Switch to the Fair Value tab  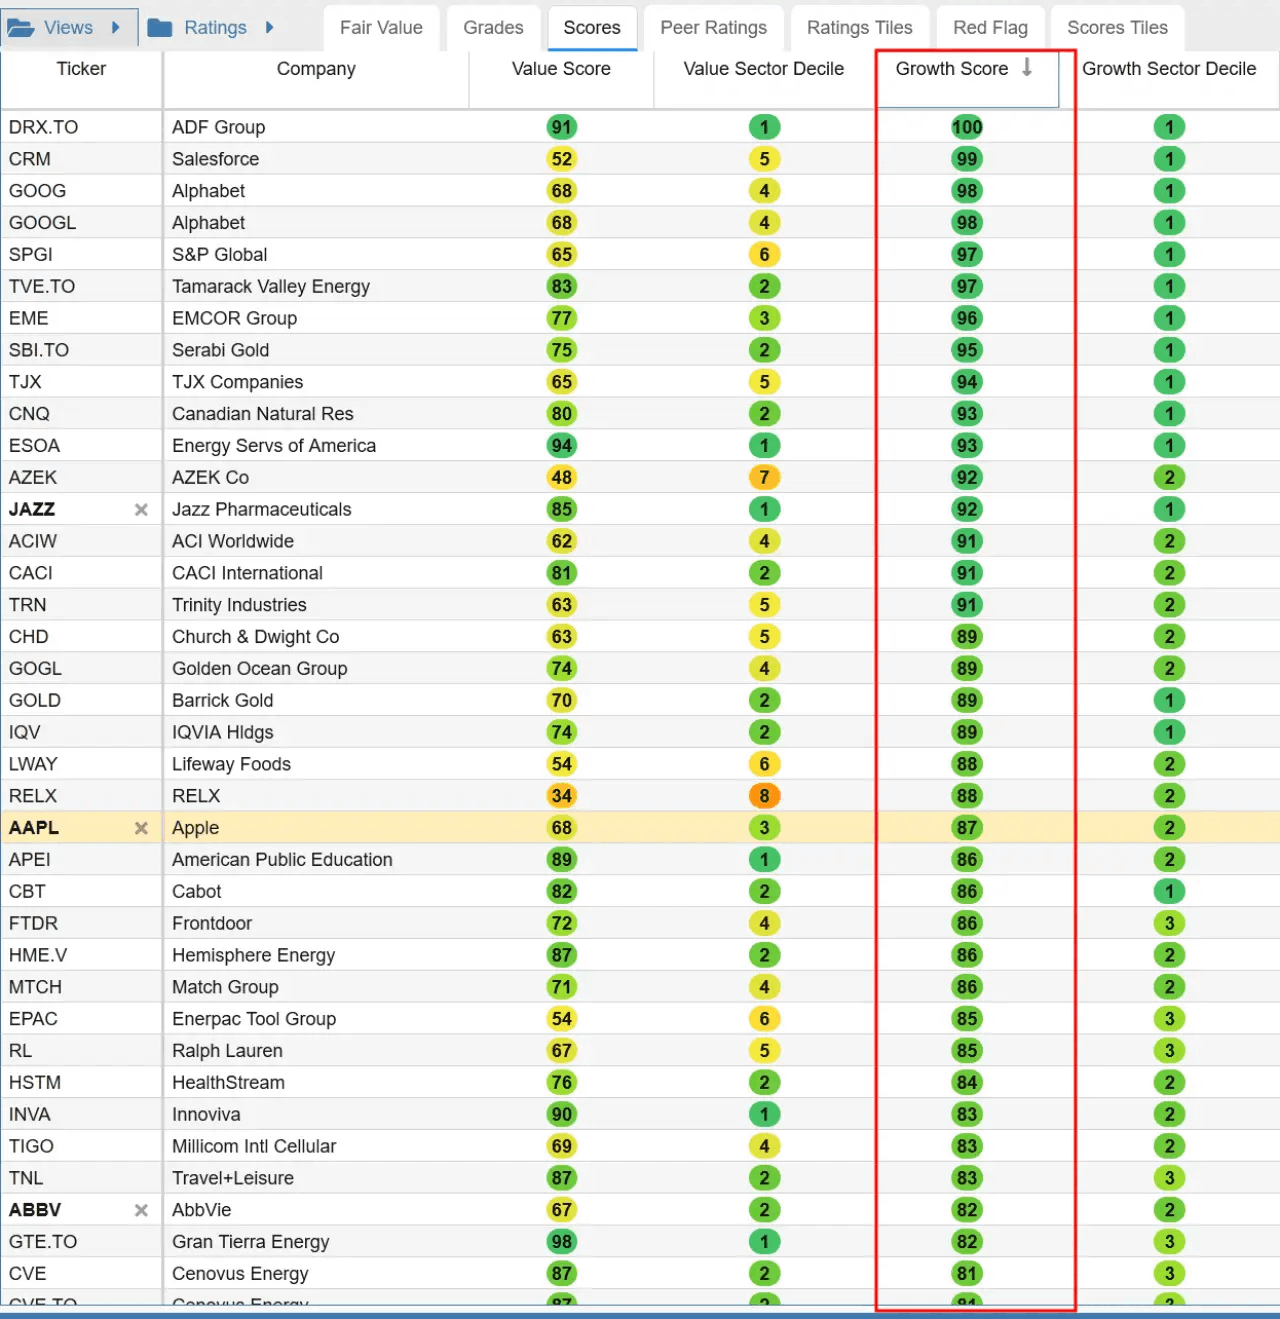tap(381, 27)
